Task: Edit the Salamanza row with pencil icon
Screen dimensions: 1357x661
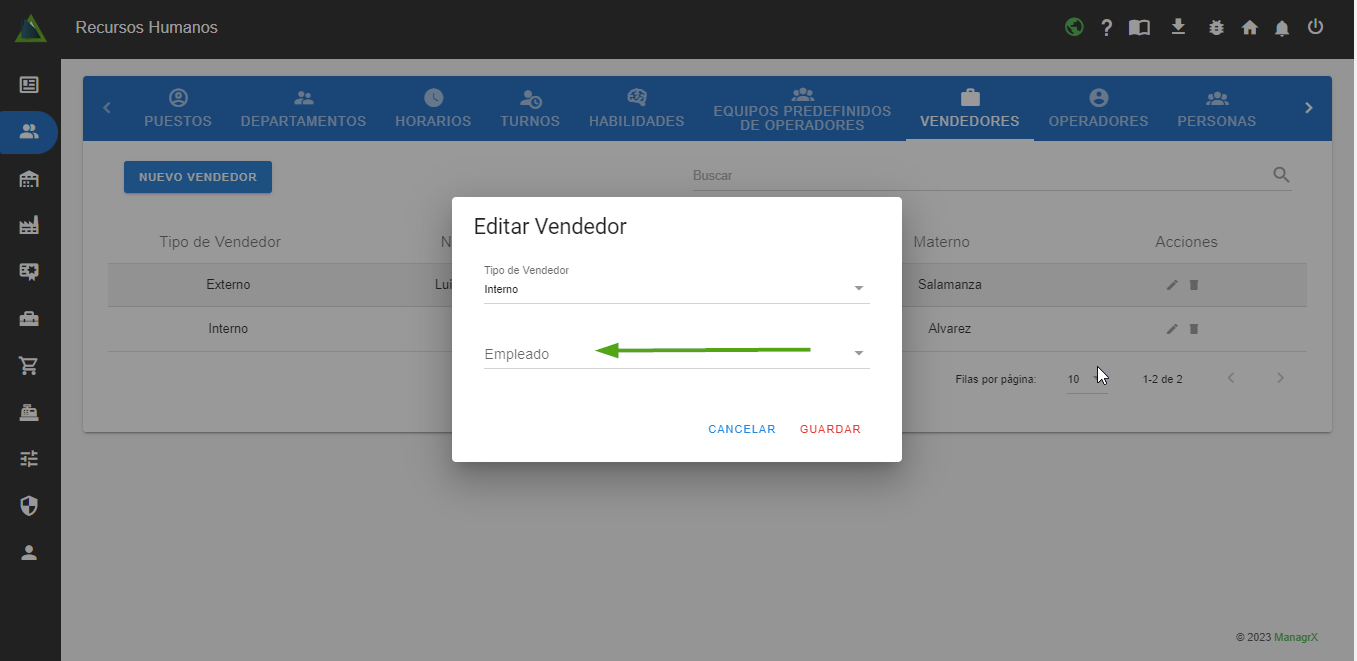Action: pyautogui.click(x=1172, y=285)
